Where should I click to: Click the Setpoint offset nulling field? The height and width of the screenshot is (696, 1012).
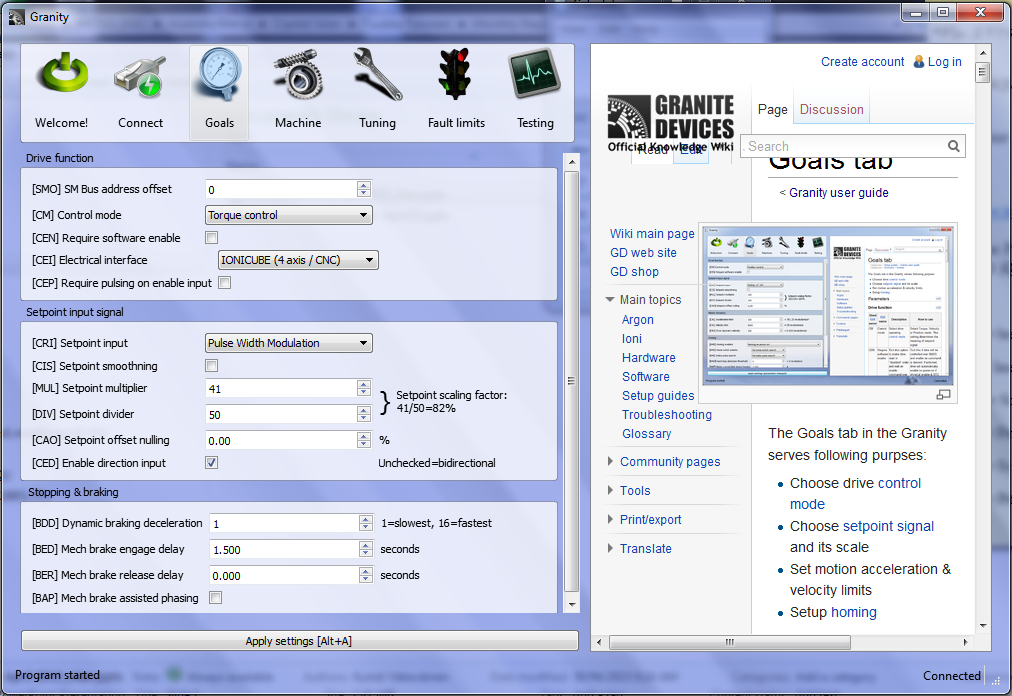(281, 440)
